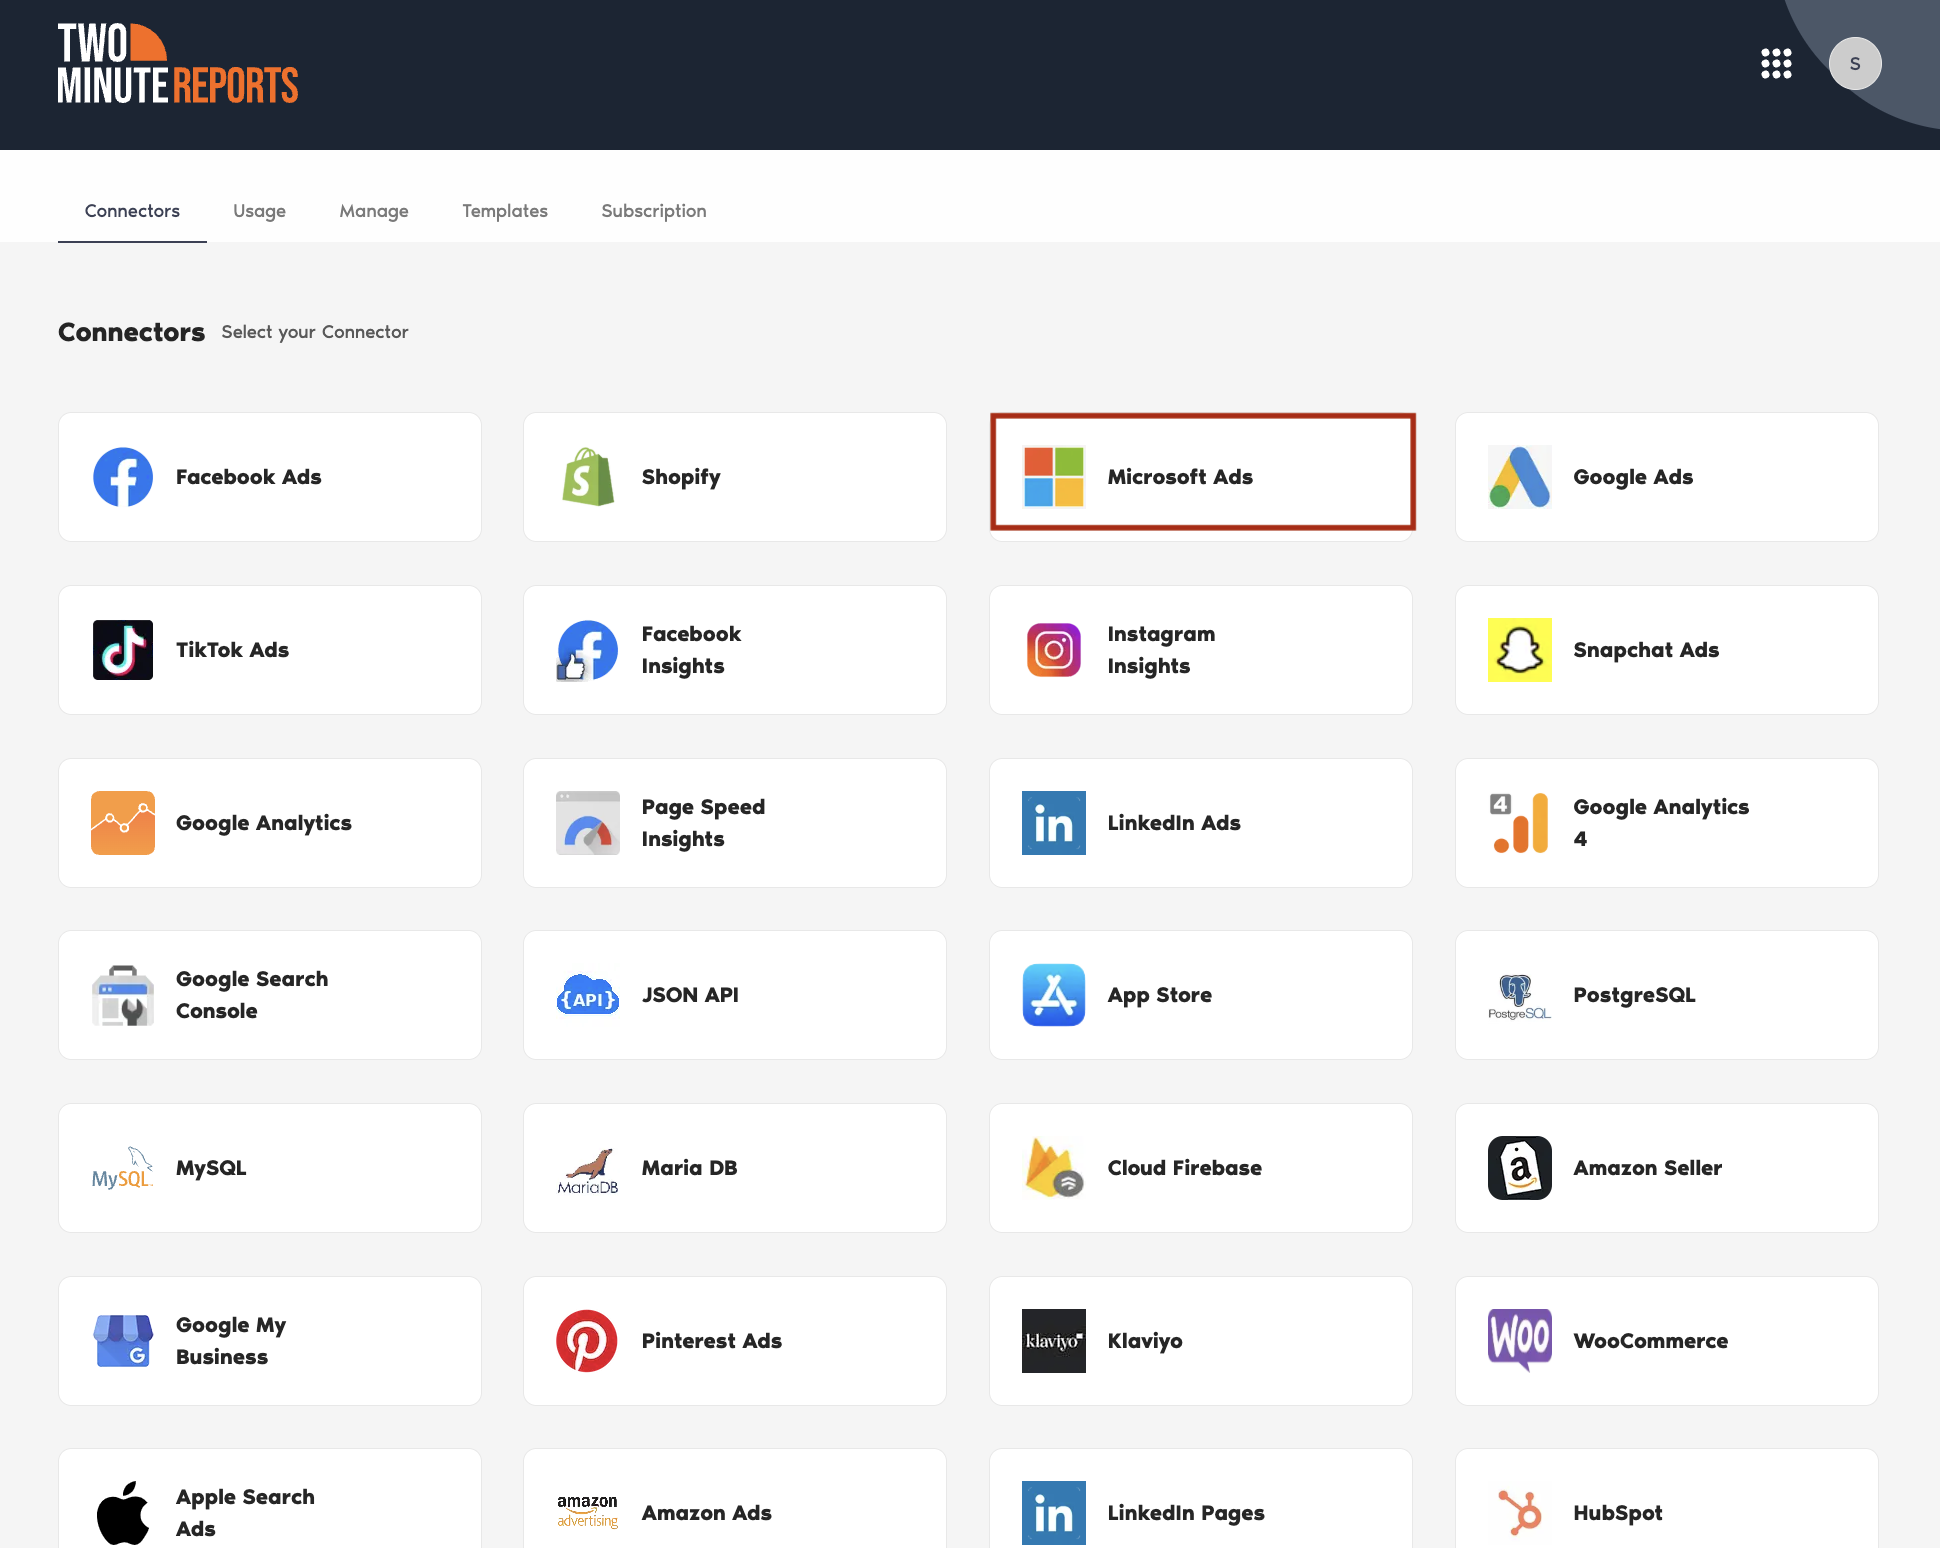Click the Cloud Firebase flame icon
Image resolution: width=1940 pixels, height=1548 pixels.
tap(1054, 1168)
